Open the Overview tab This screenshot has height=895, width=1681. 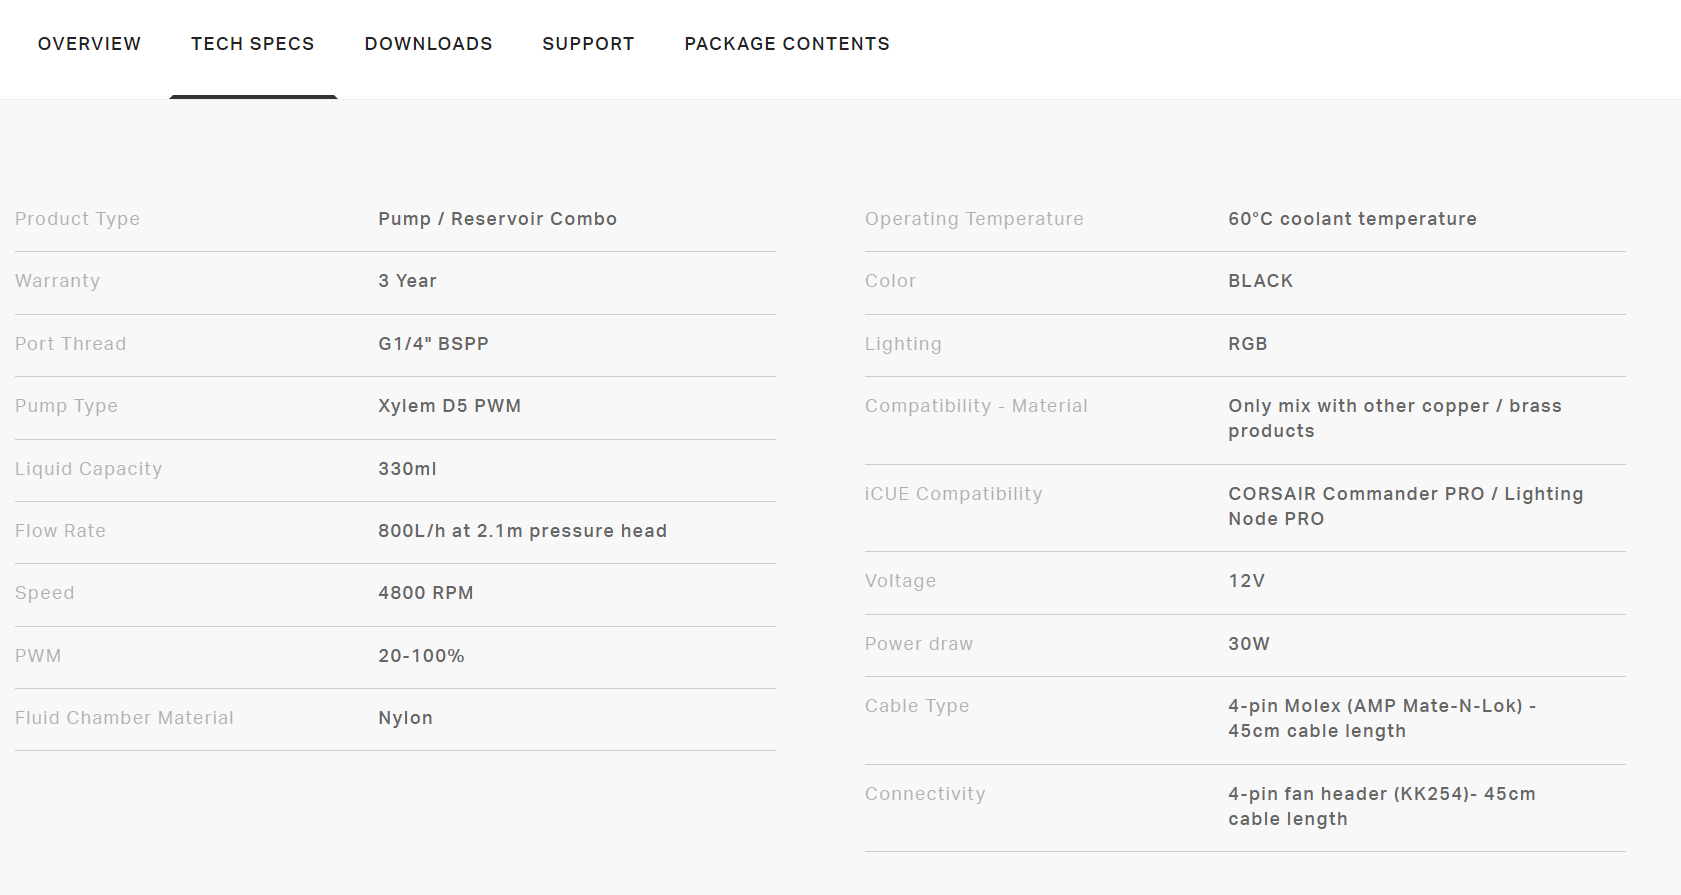point(89,44)
